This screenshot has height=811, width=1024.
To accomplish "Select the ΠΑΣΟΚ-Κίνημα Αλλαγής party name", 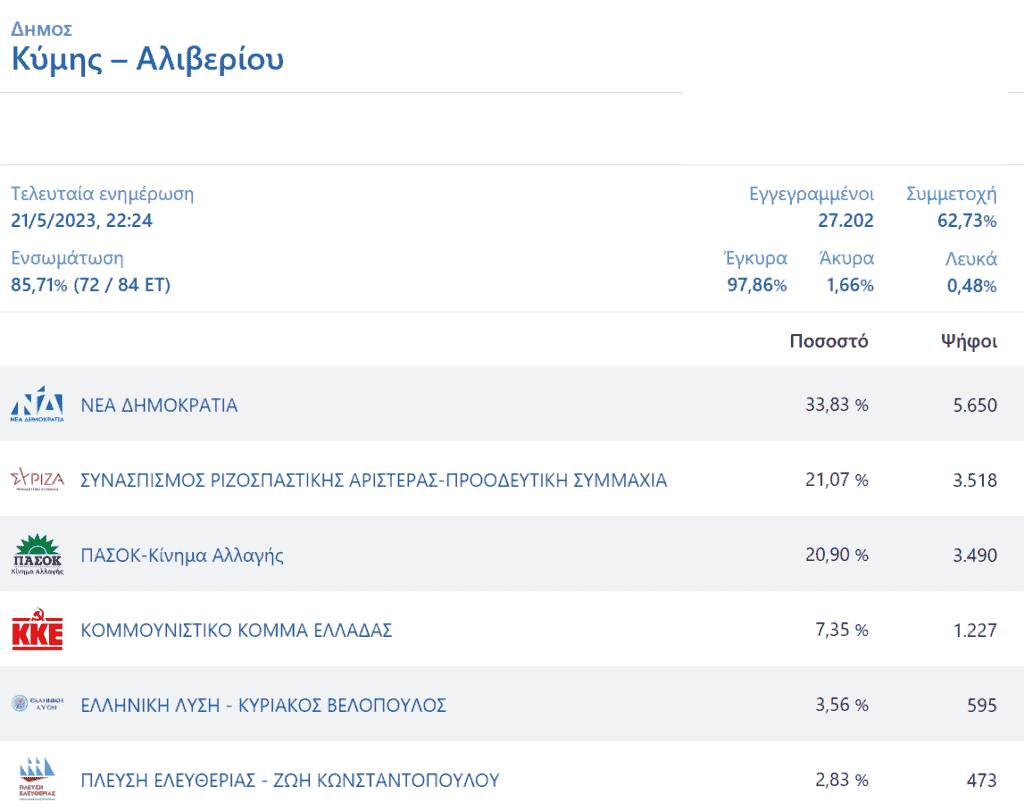I will click(x=182, y=556).
